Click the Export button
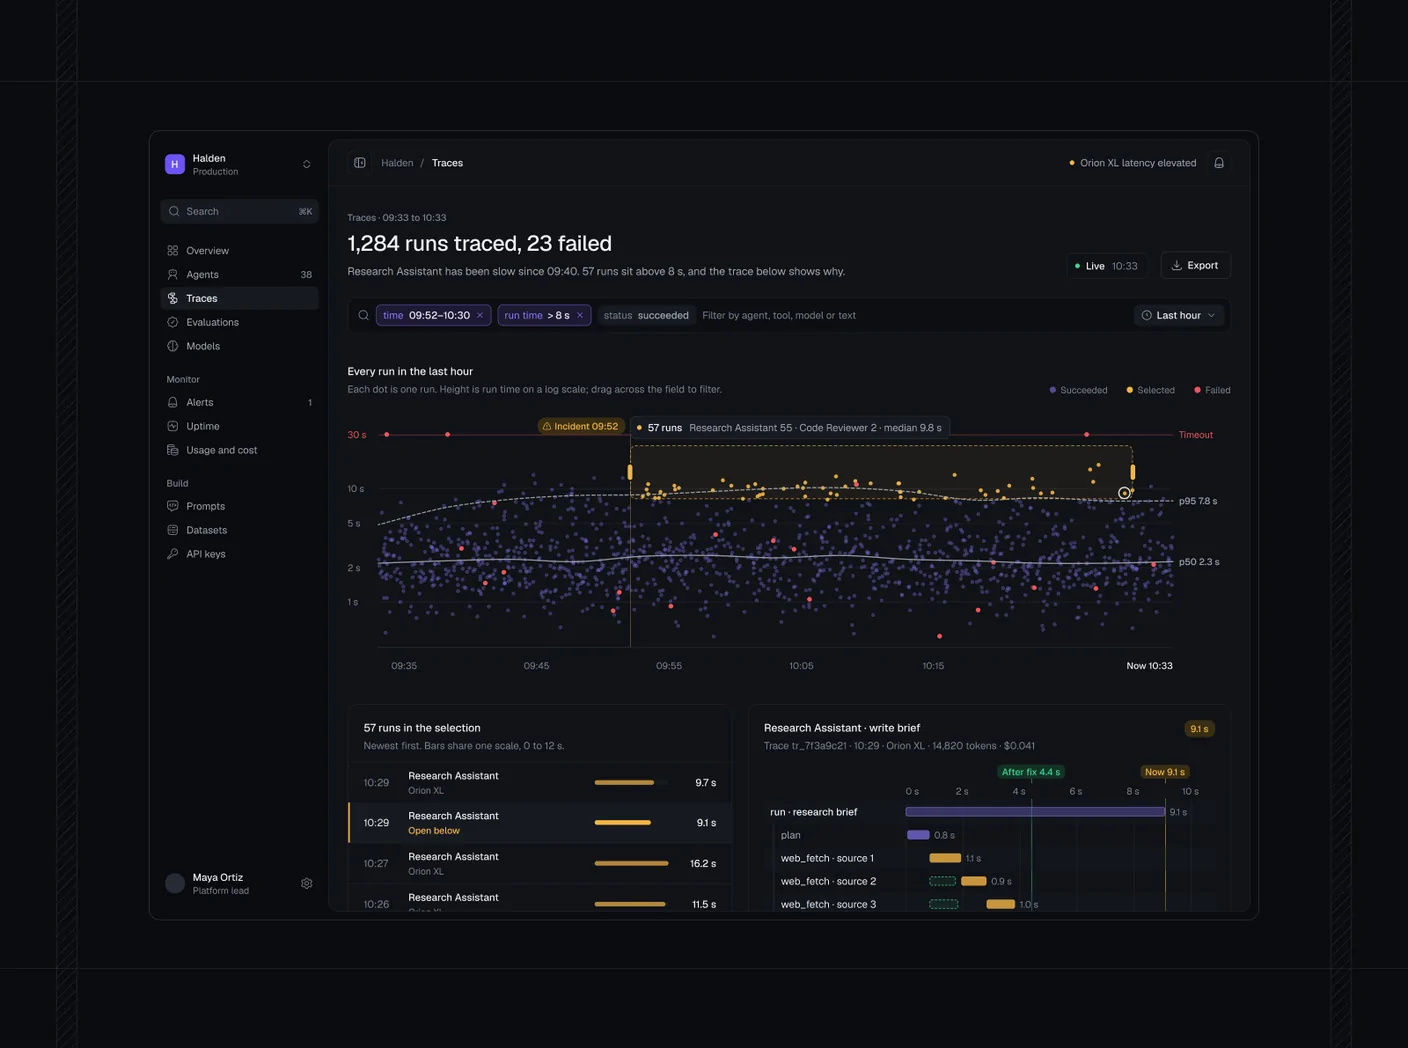Screen dimensions: 1408x1048 coord(1195,266)
